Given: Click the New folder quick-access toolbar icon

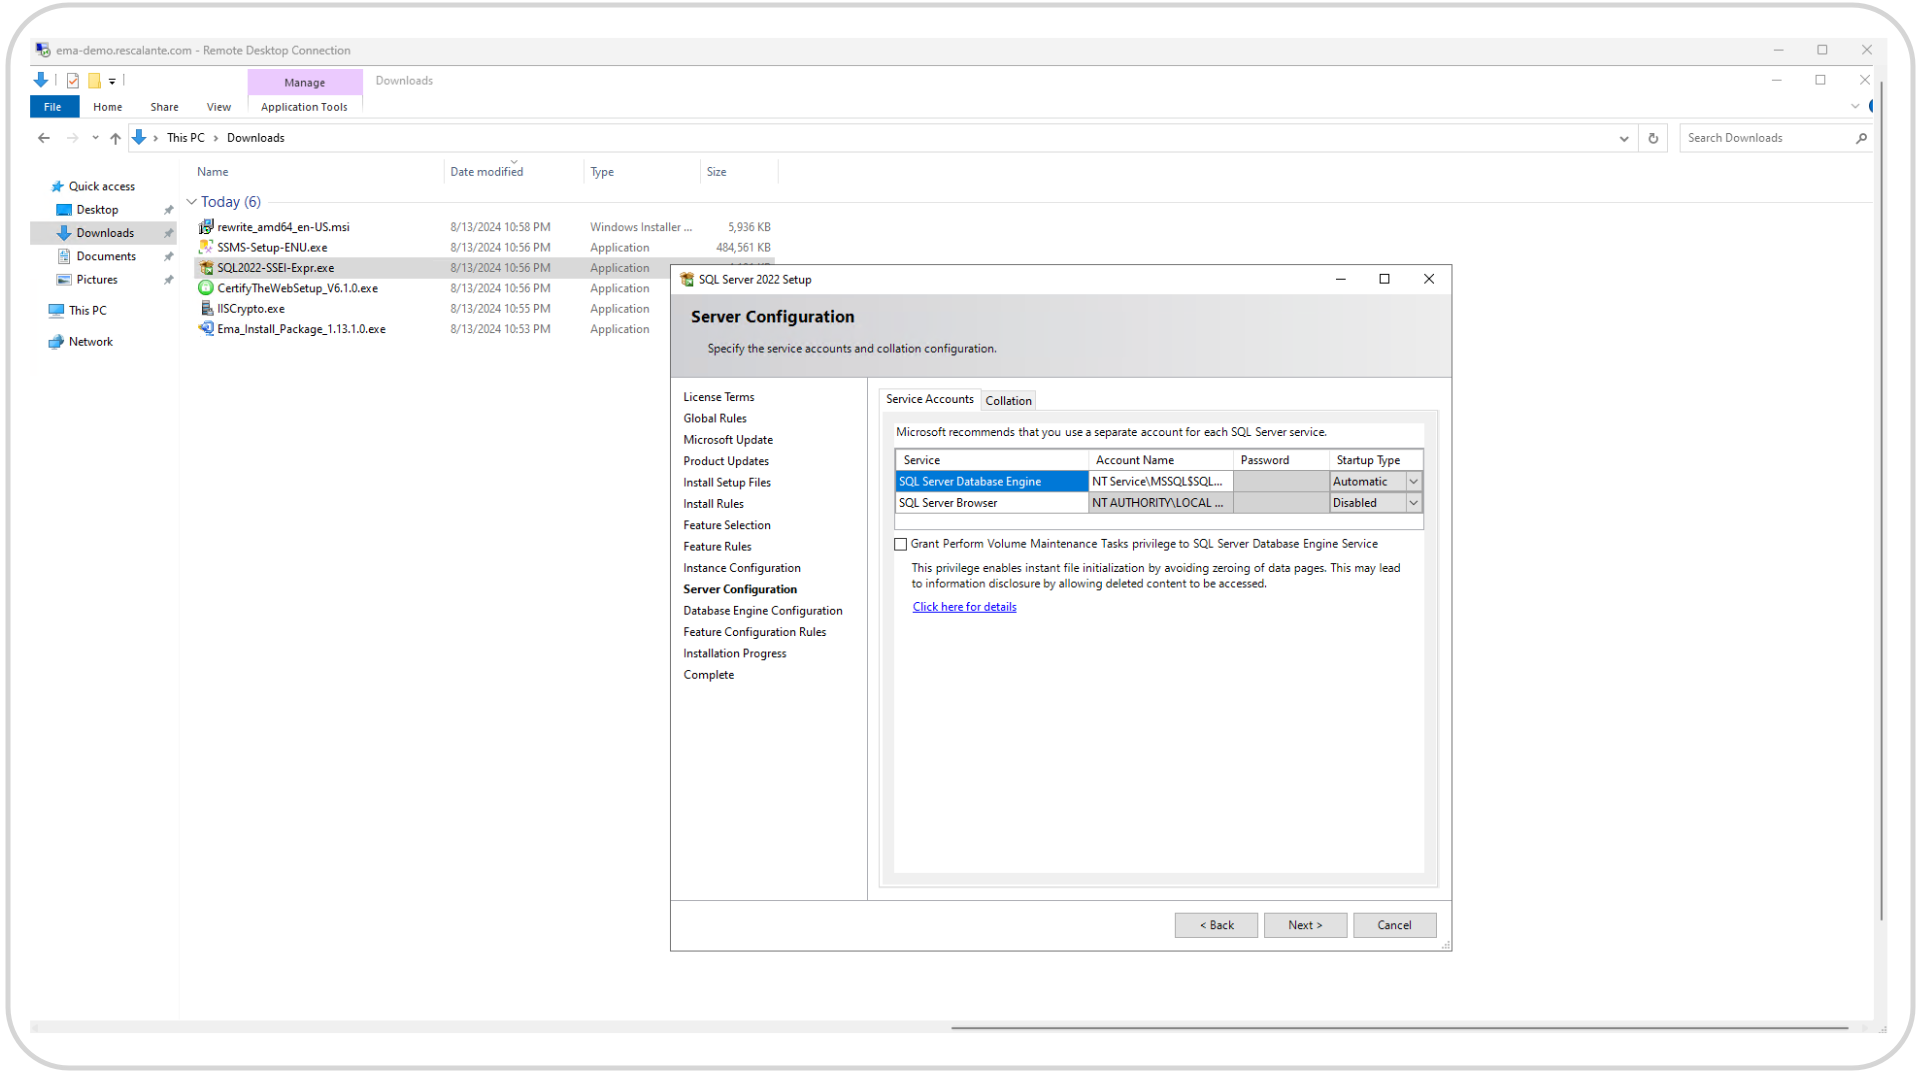Looking at the screenshot, I should 94,81.
